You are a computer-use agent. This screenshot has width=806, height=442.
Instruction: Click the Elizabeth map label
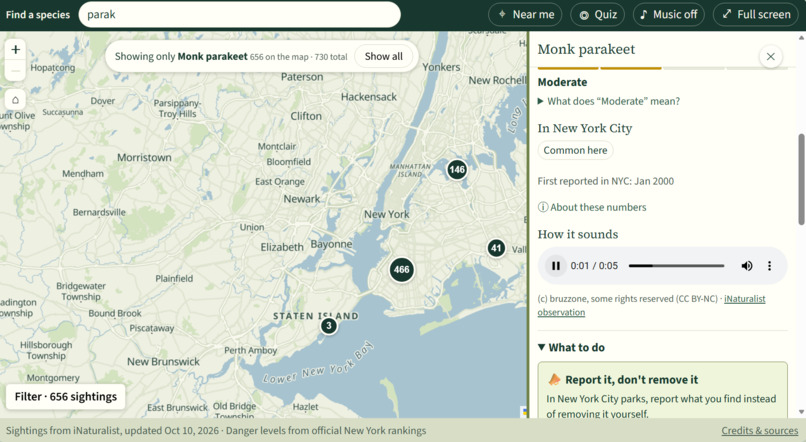282,247
